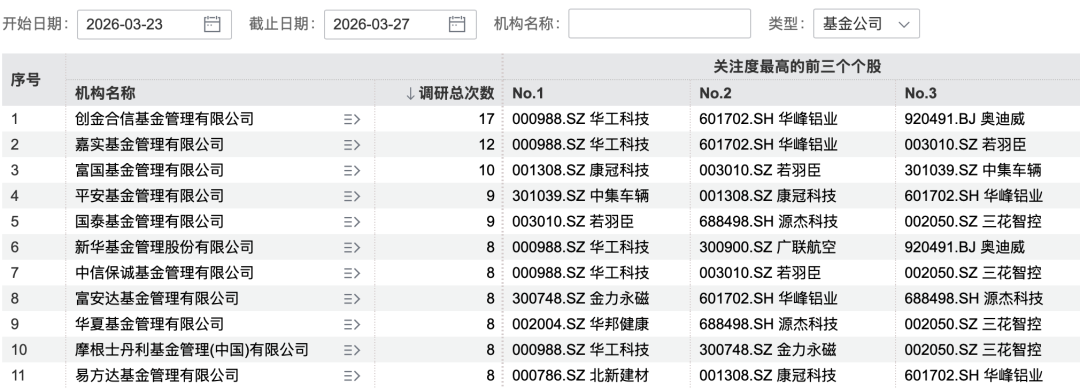Sort by 调研总次数 column header
This screenshot has width=1080, height=388.
click(450, 93)
